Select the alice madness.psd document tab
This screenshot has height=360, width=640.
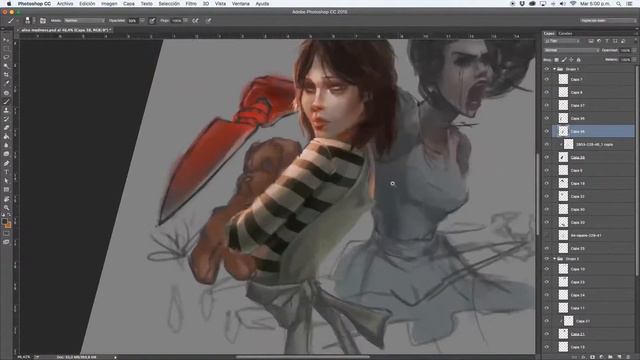click(65, 30)
